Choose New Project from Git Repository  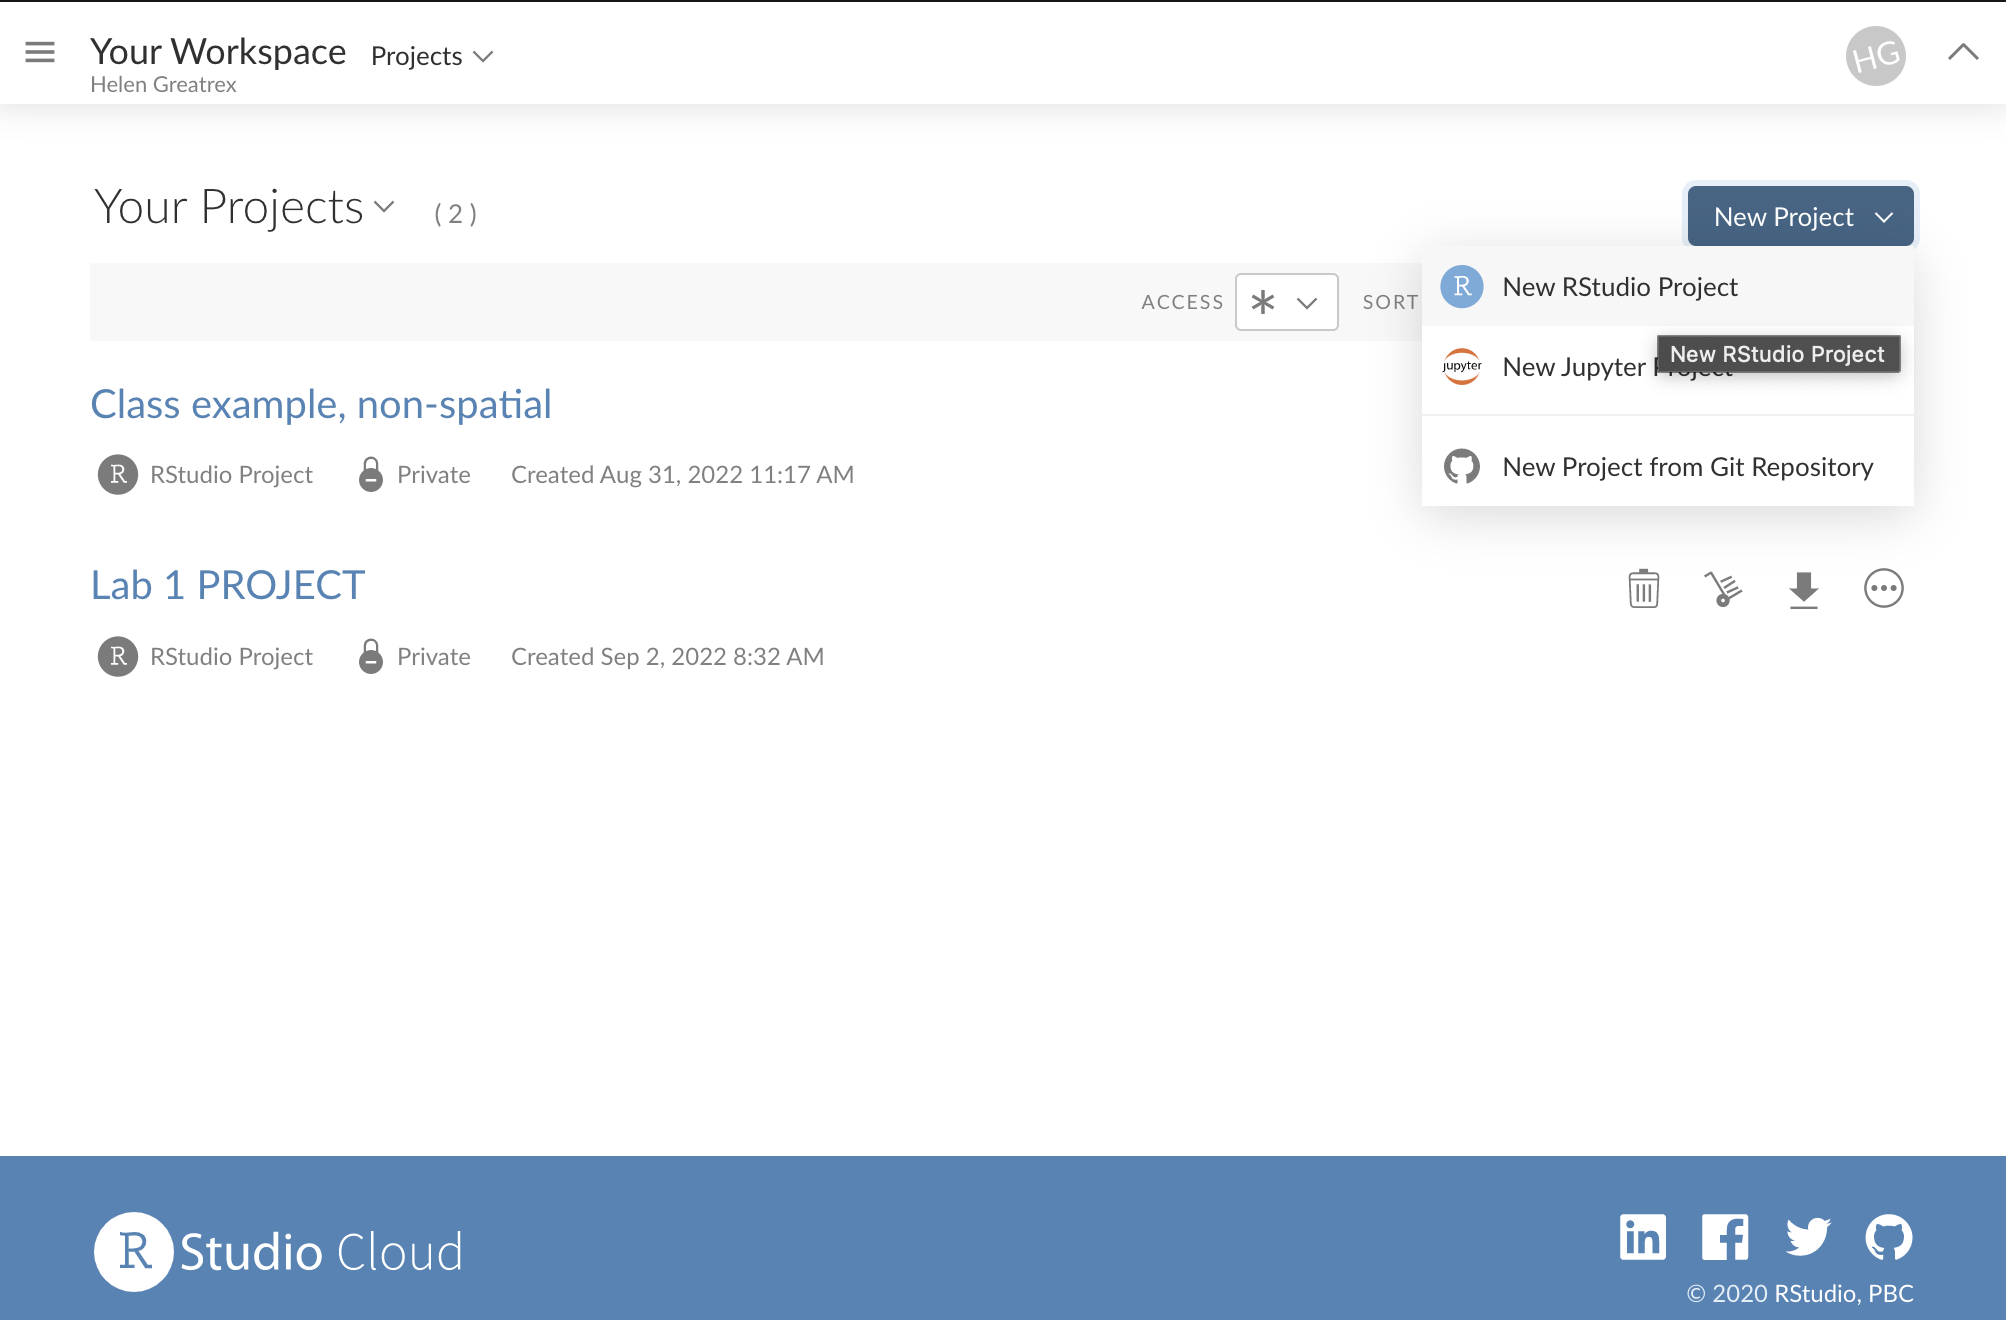(x=1687, y=466)
